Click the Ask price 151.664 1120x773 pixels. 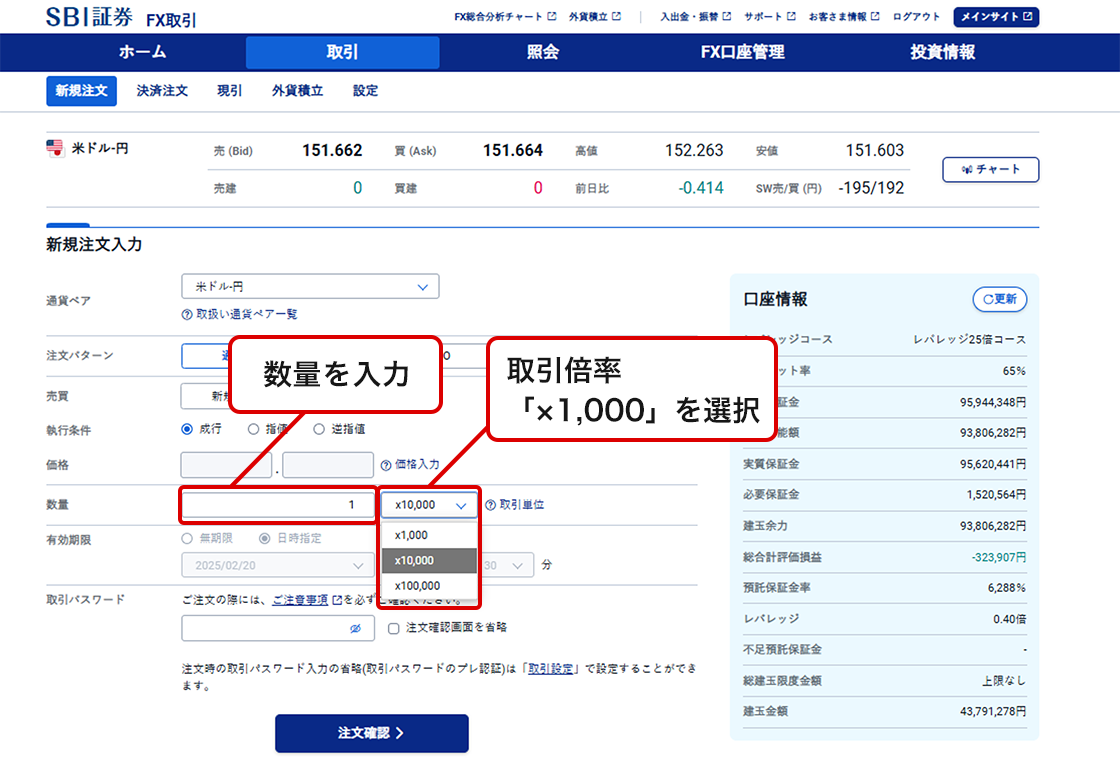pyautogui.click(x=513, y=151)
